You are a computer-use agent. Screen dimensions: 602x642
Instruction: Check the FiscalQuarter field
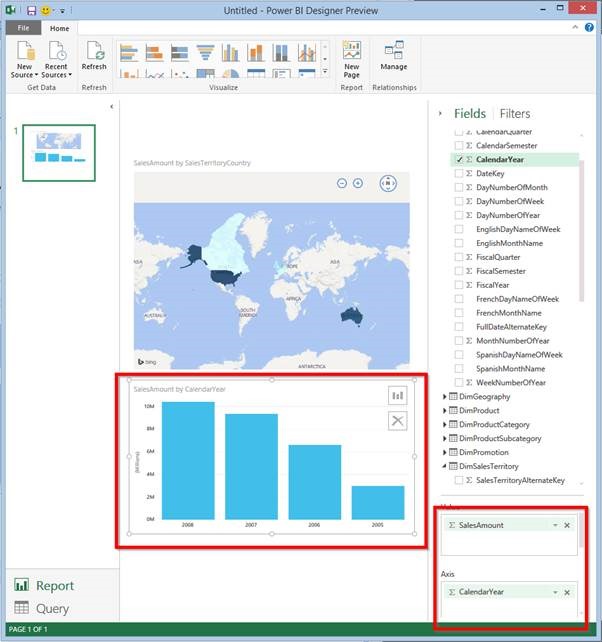(x=459, y=257)
